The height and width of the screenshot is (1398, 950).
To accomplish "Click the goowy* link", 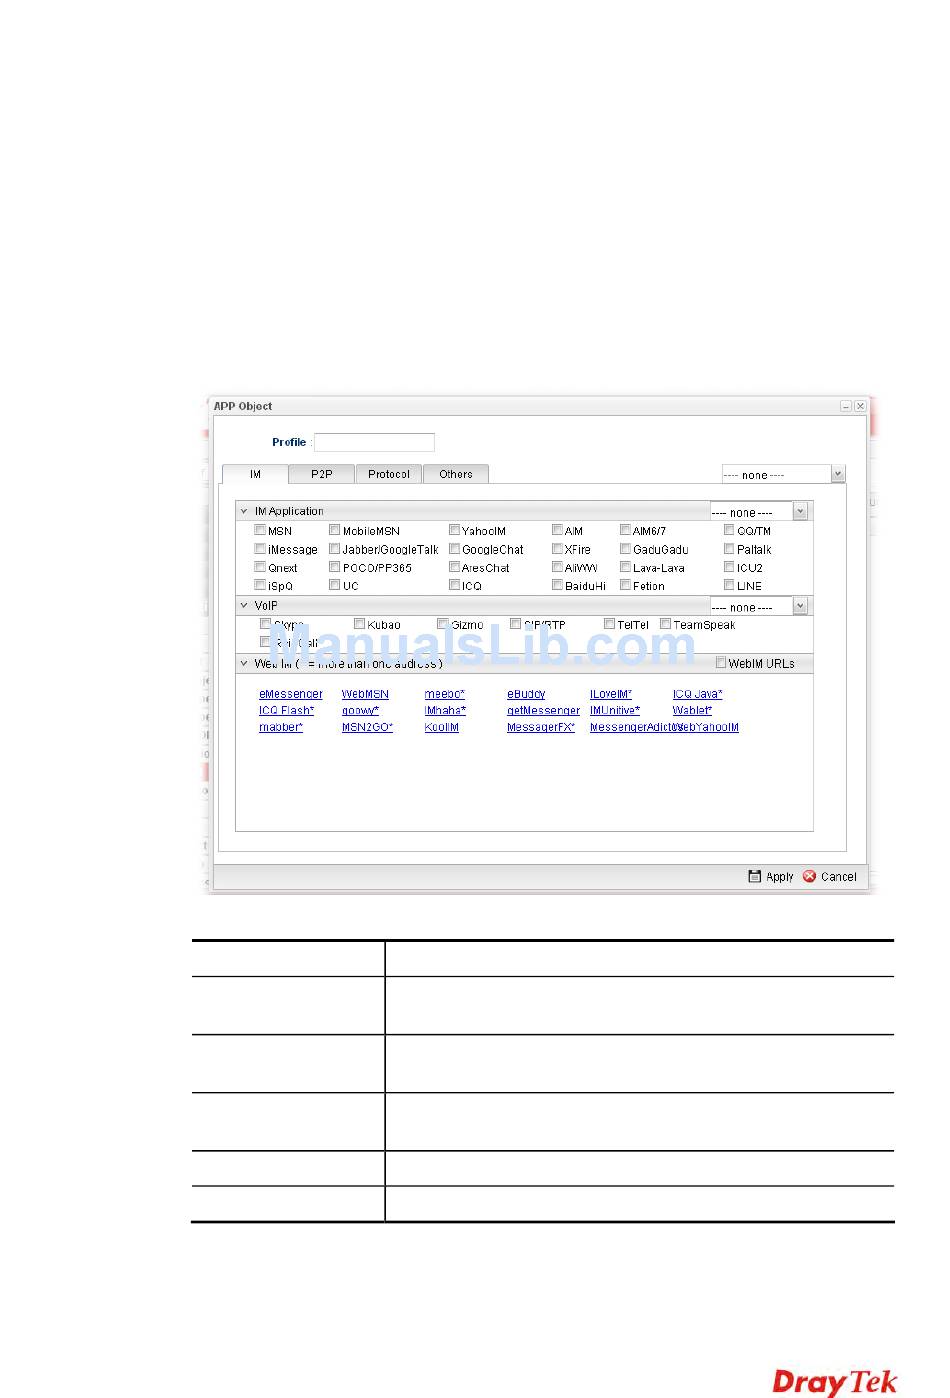I will tap(361, 711).
